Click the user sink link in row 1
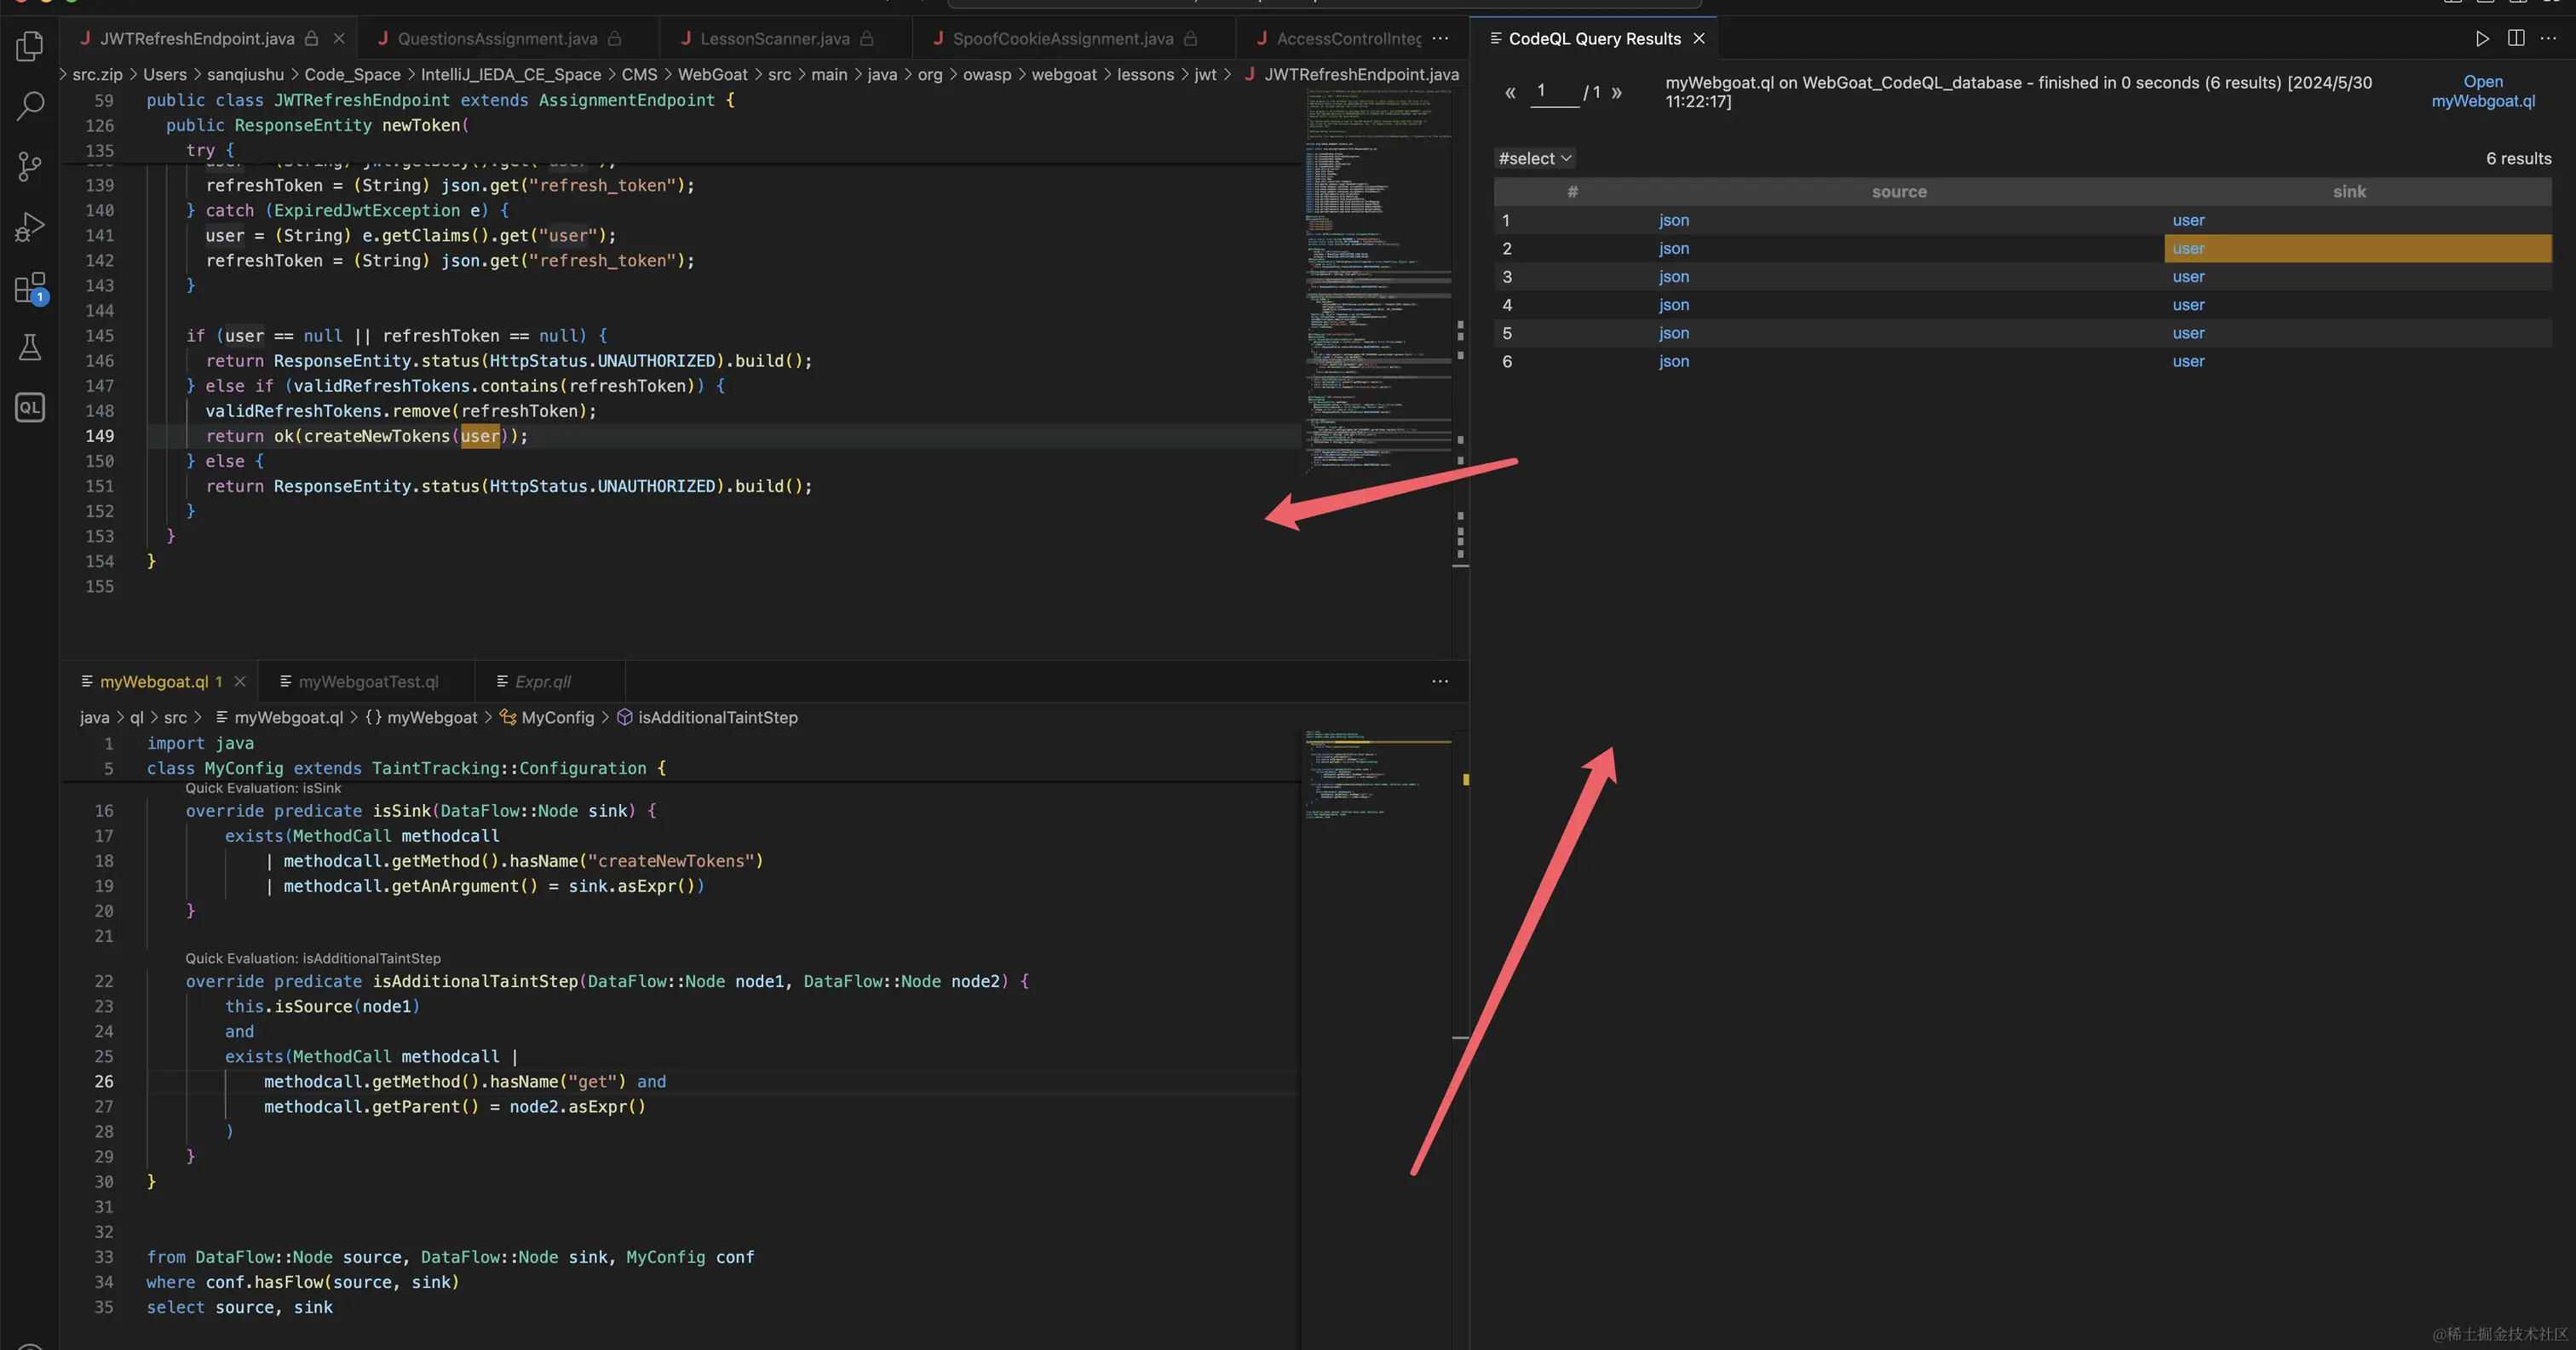The image size is (2576, 1350). (2188, 220)
